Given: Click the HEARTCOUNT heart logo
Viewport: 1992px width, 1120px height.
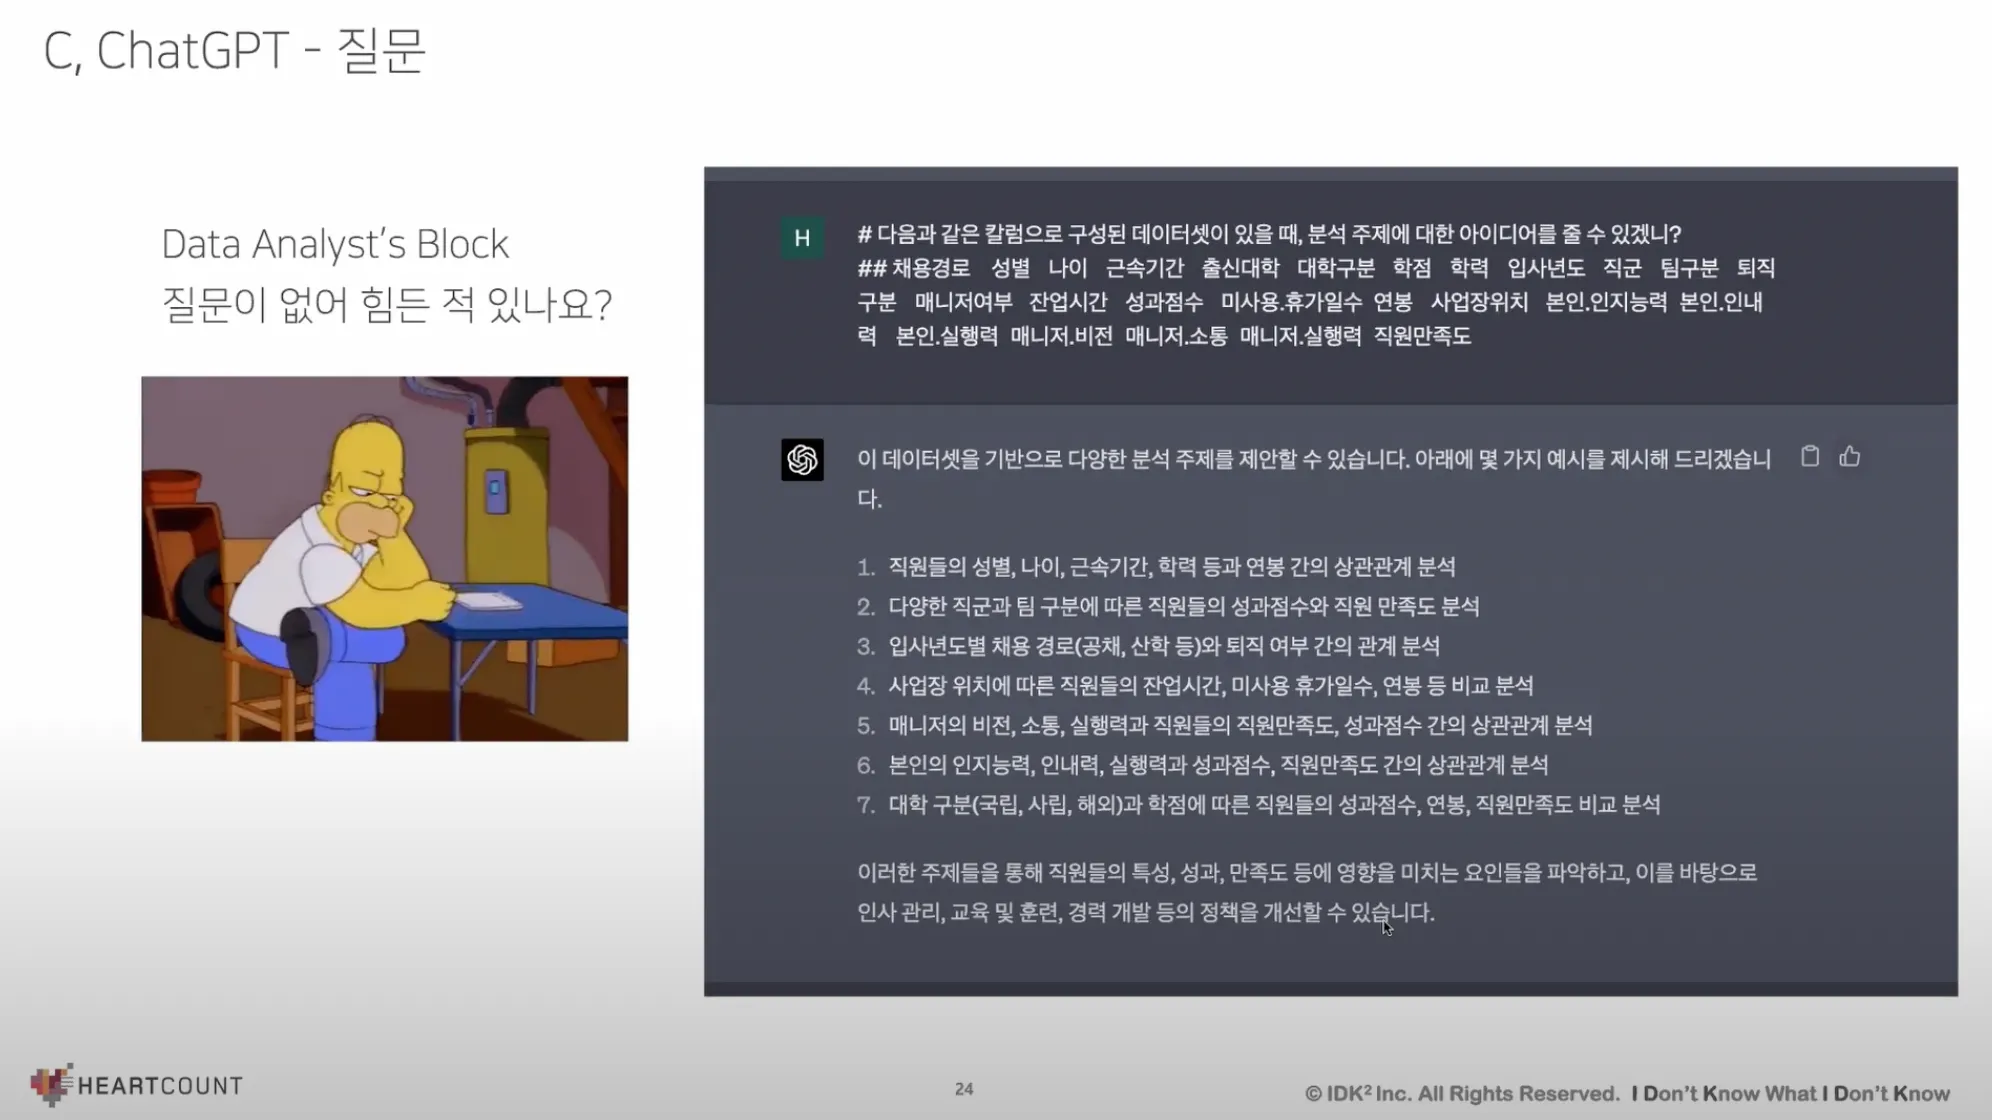Looking at the screenshot, I should click(x=51, y=1085).
